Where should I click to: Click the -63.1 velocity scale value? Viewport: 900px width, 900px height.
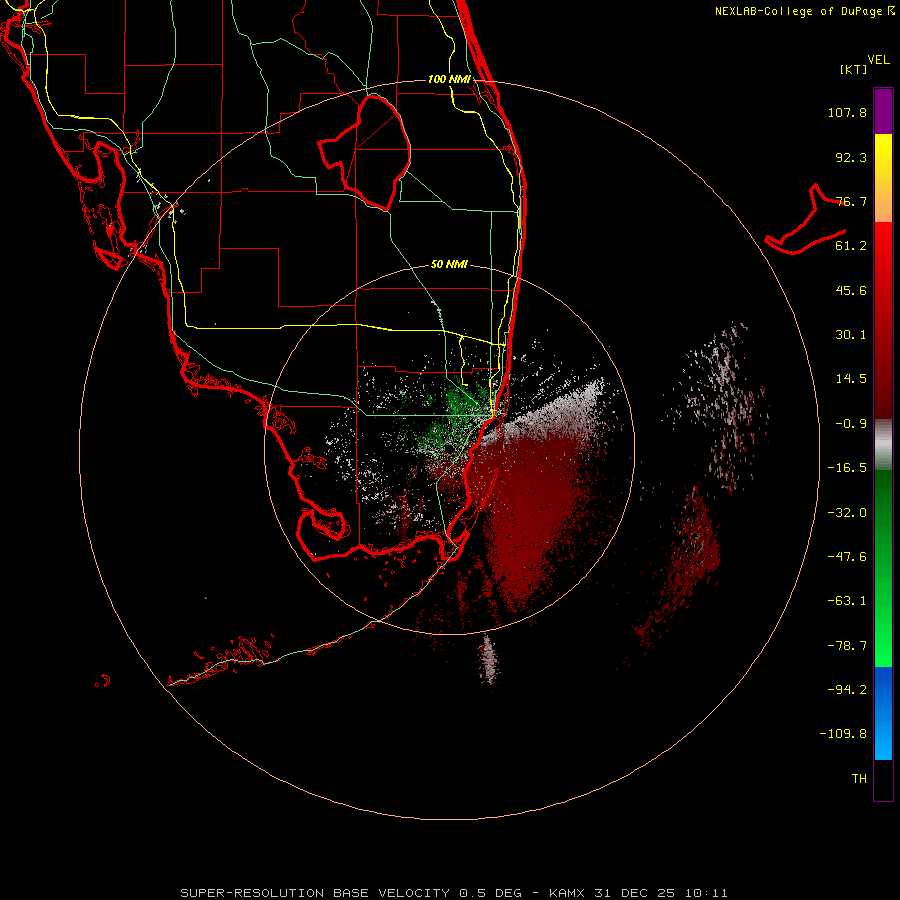847,601
